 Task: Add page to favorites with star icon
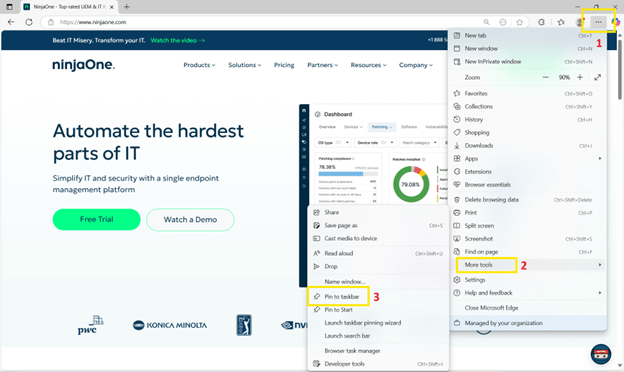[x=519, y=22]
